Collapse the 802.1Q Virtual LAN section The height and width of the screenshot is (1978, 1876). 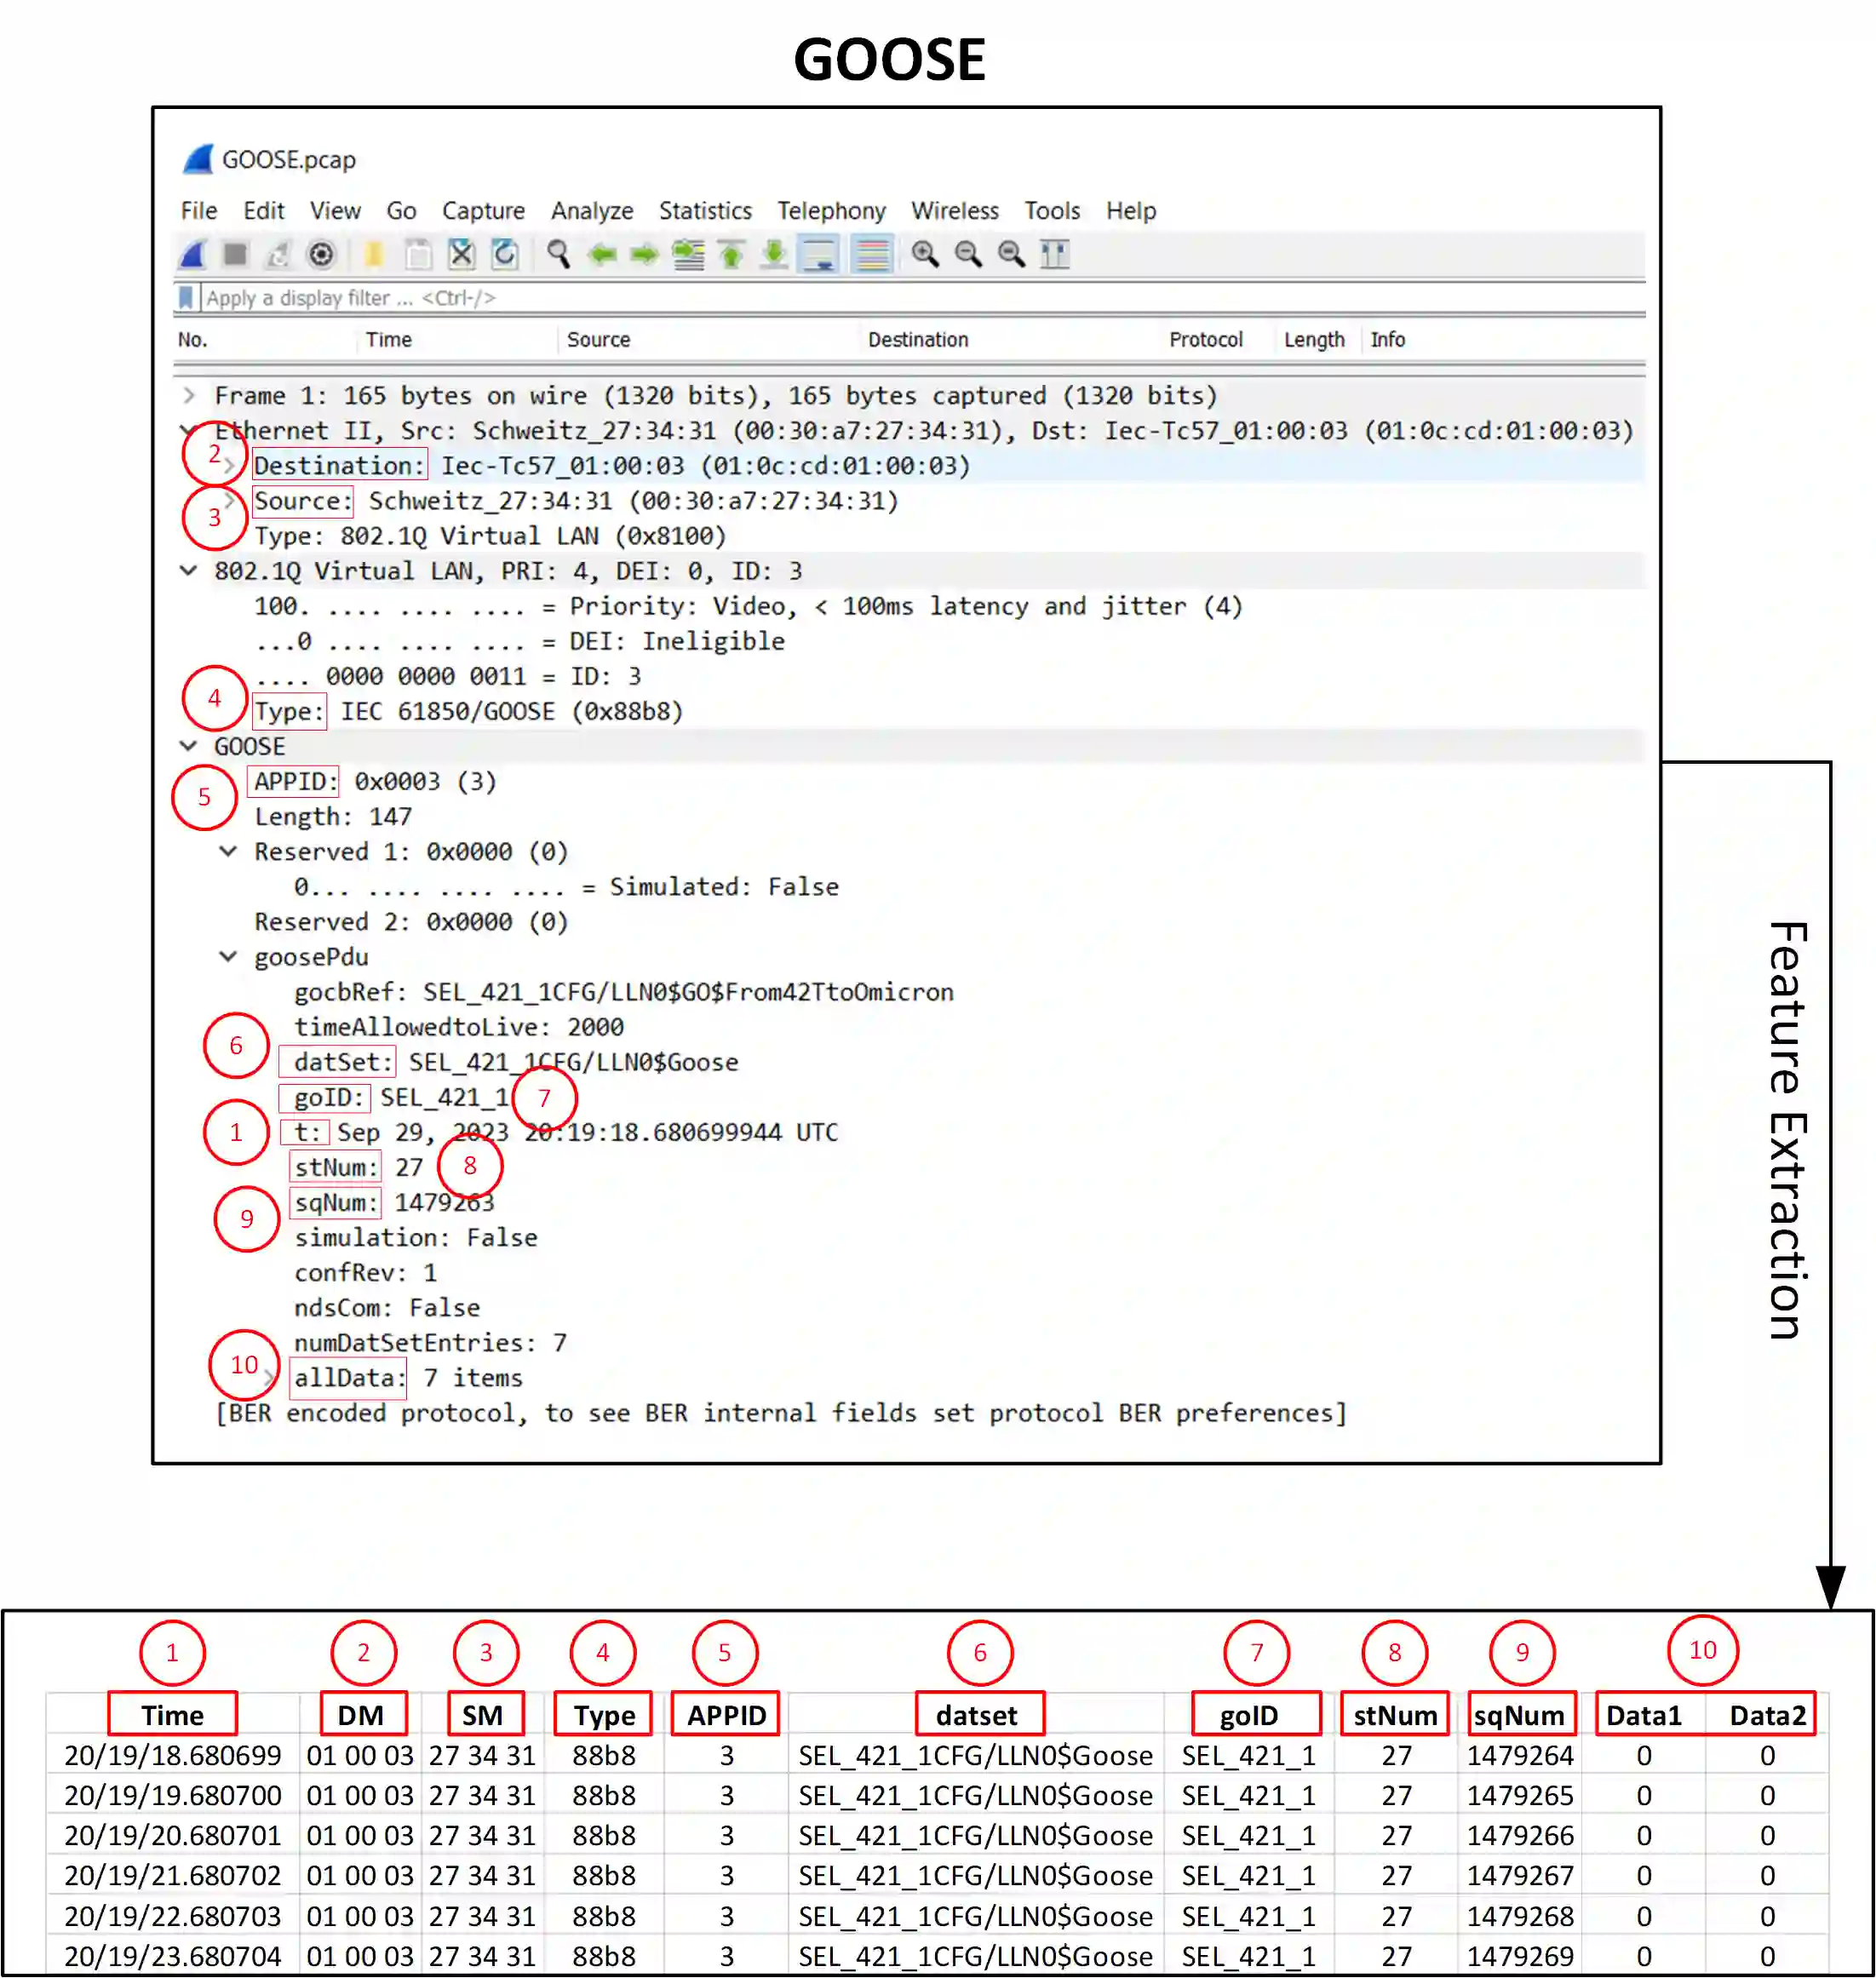189,571
